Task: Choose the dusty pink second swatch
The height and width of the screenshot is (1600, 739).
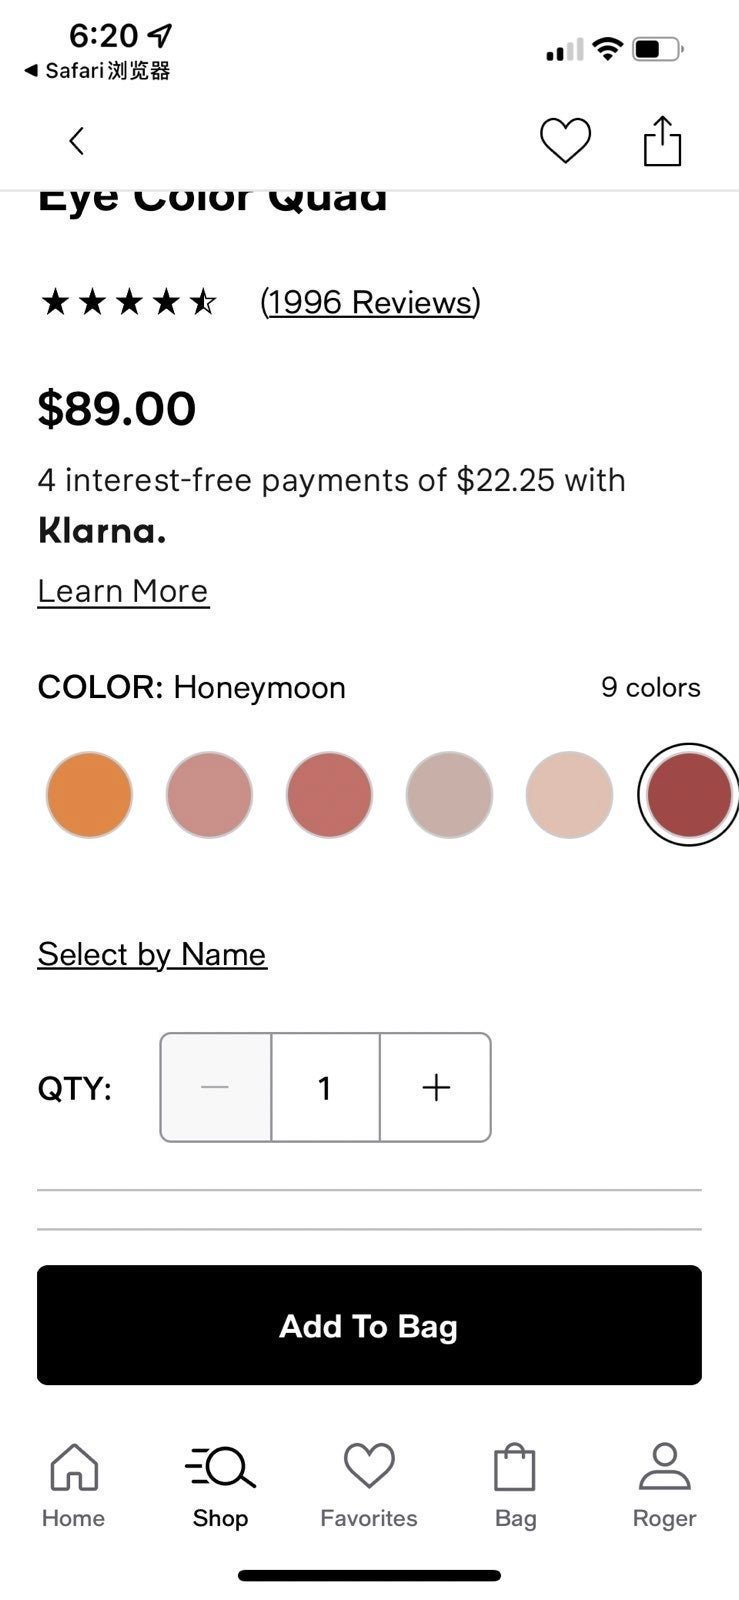Action: pos(209,795)
